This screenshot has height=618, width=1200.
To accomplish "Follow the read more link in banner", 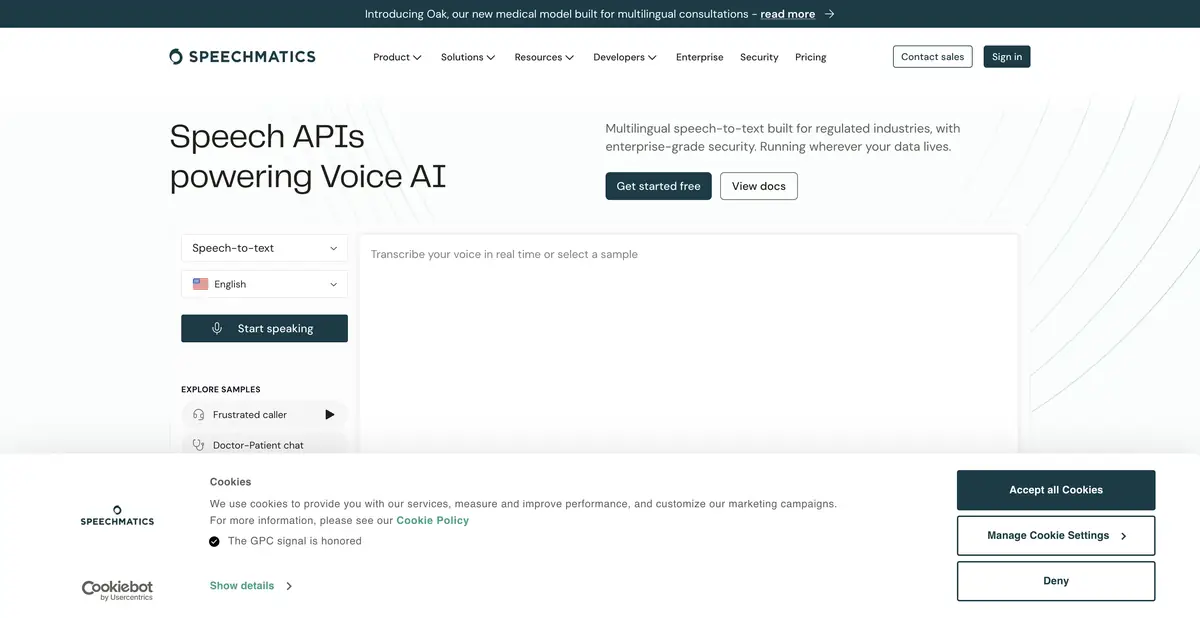I will coord(788,14).
